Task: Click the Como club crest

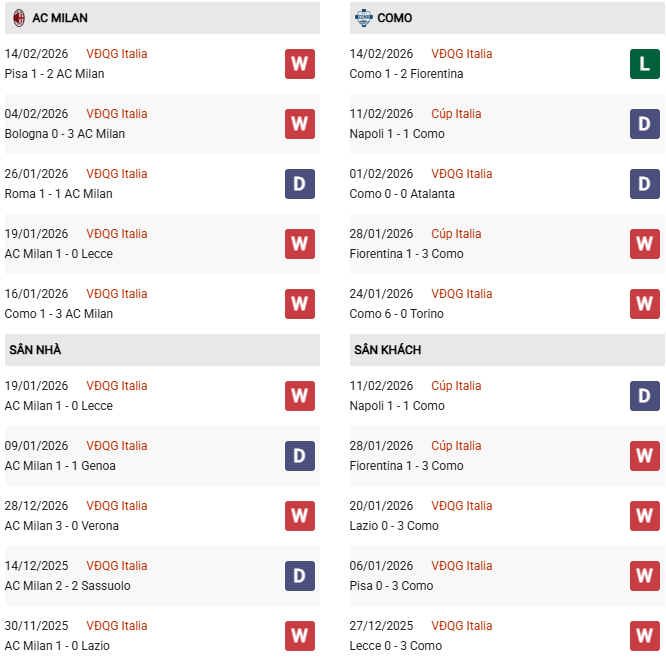Action: click(363, 18)
